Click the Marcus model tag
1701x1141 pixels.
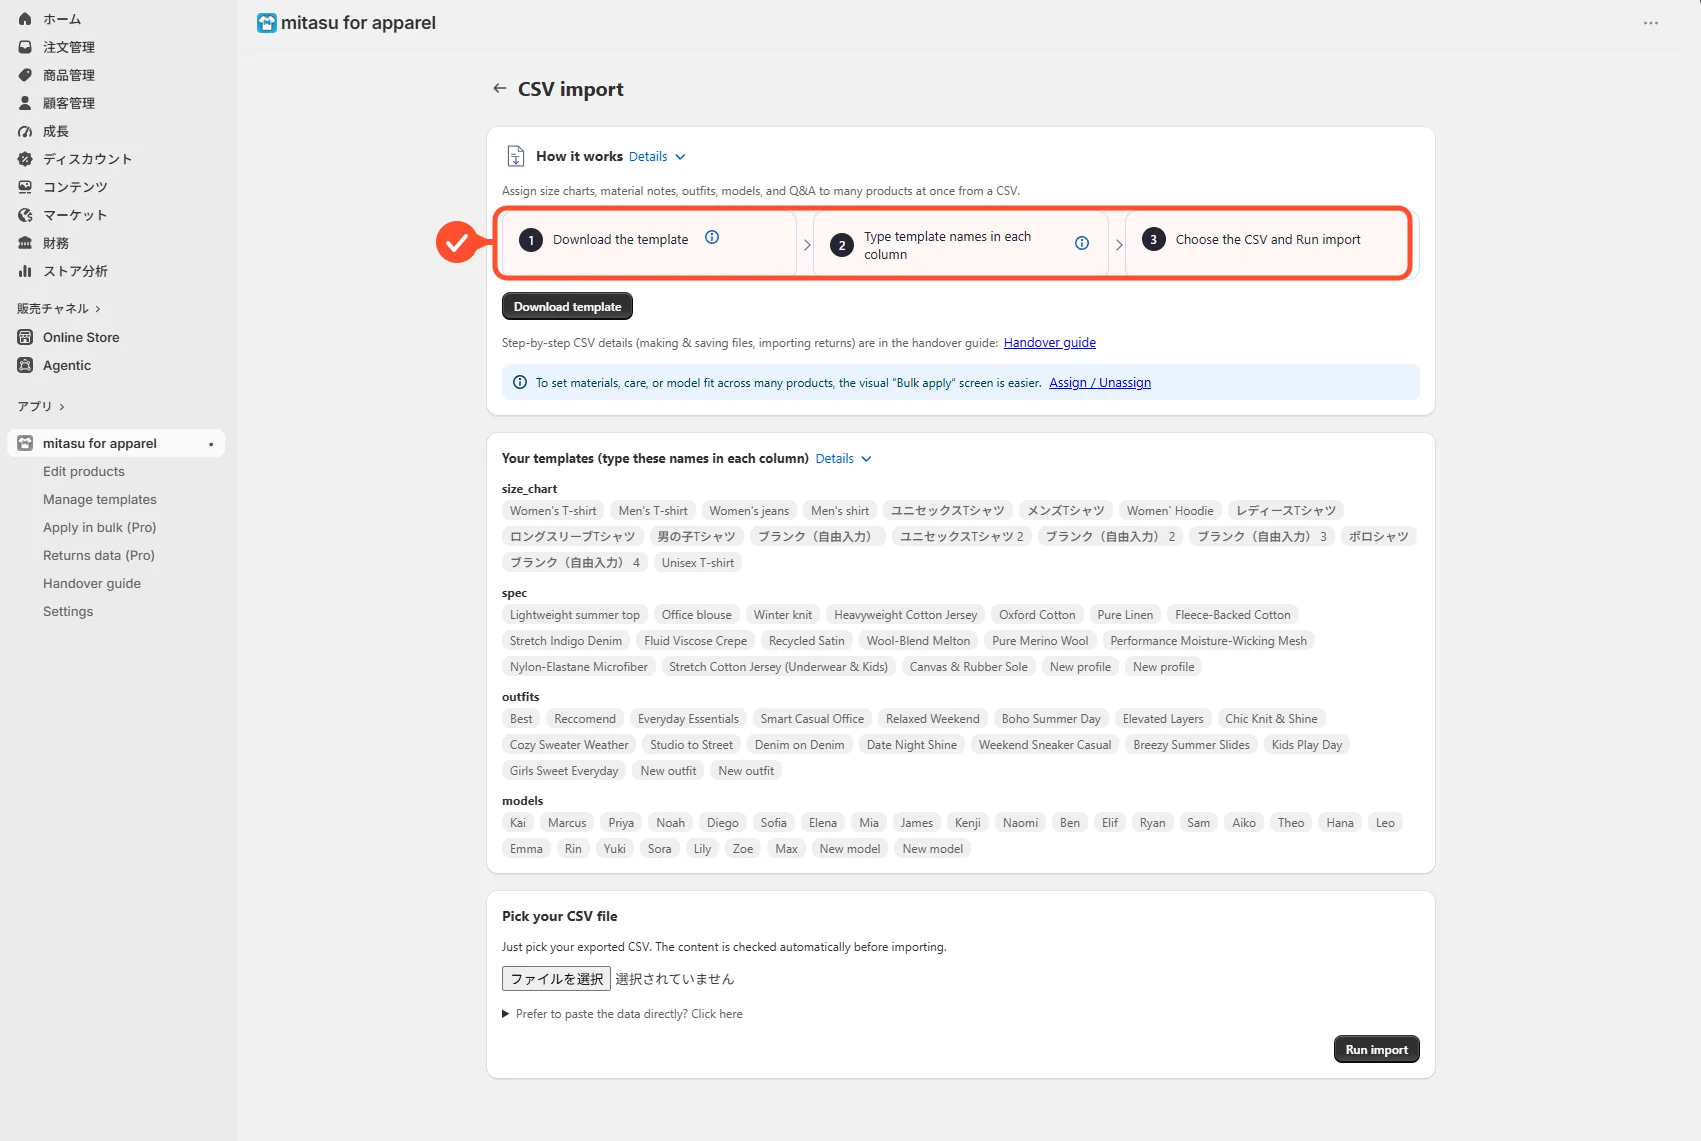point(567,823)
